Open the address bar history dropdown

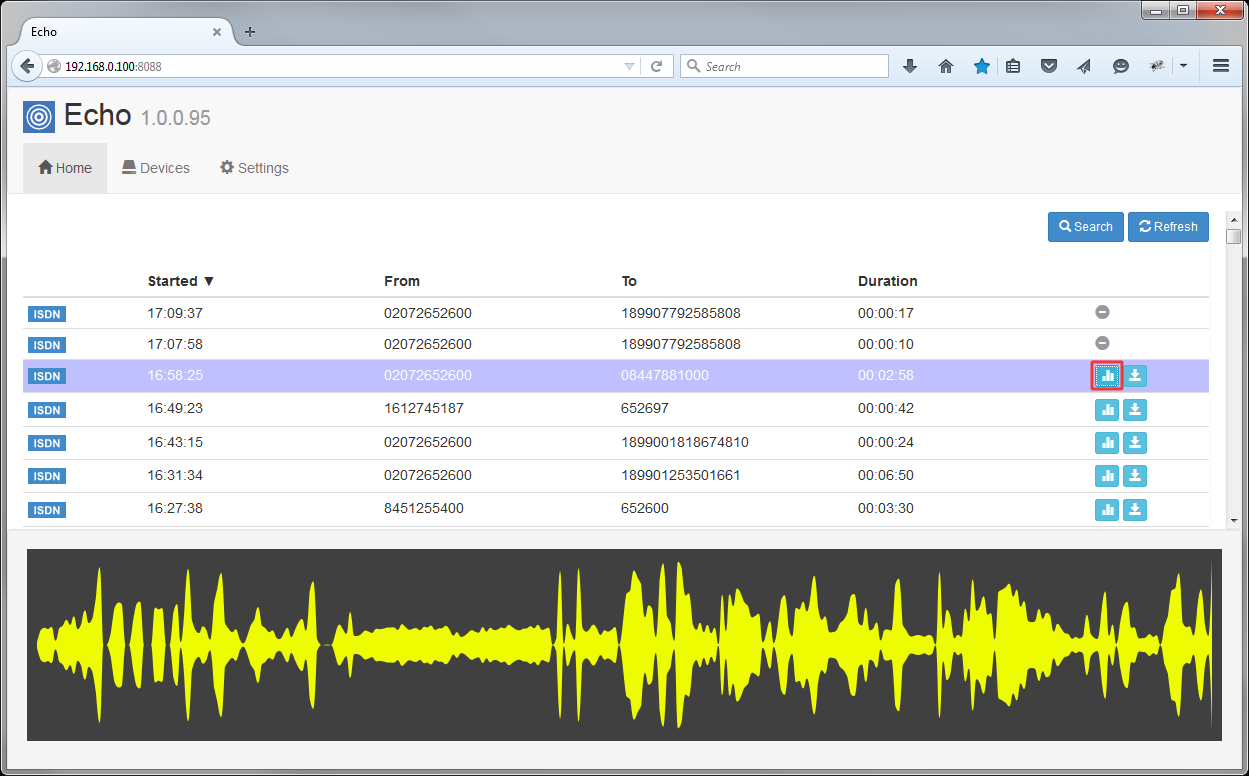[629, 66]
